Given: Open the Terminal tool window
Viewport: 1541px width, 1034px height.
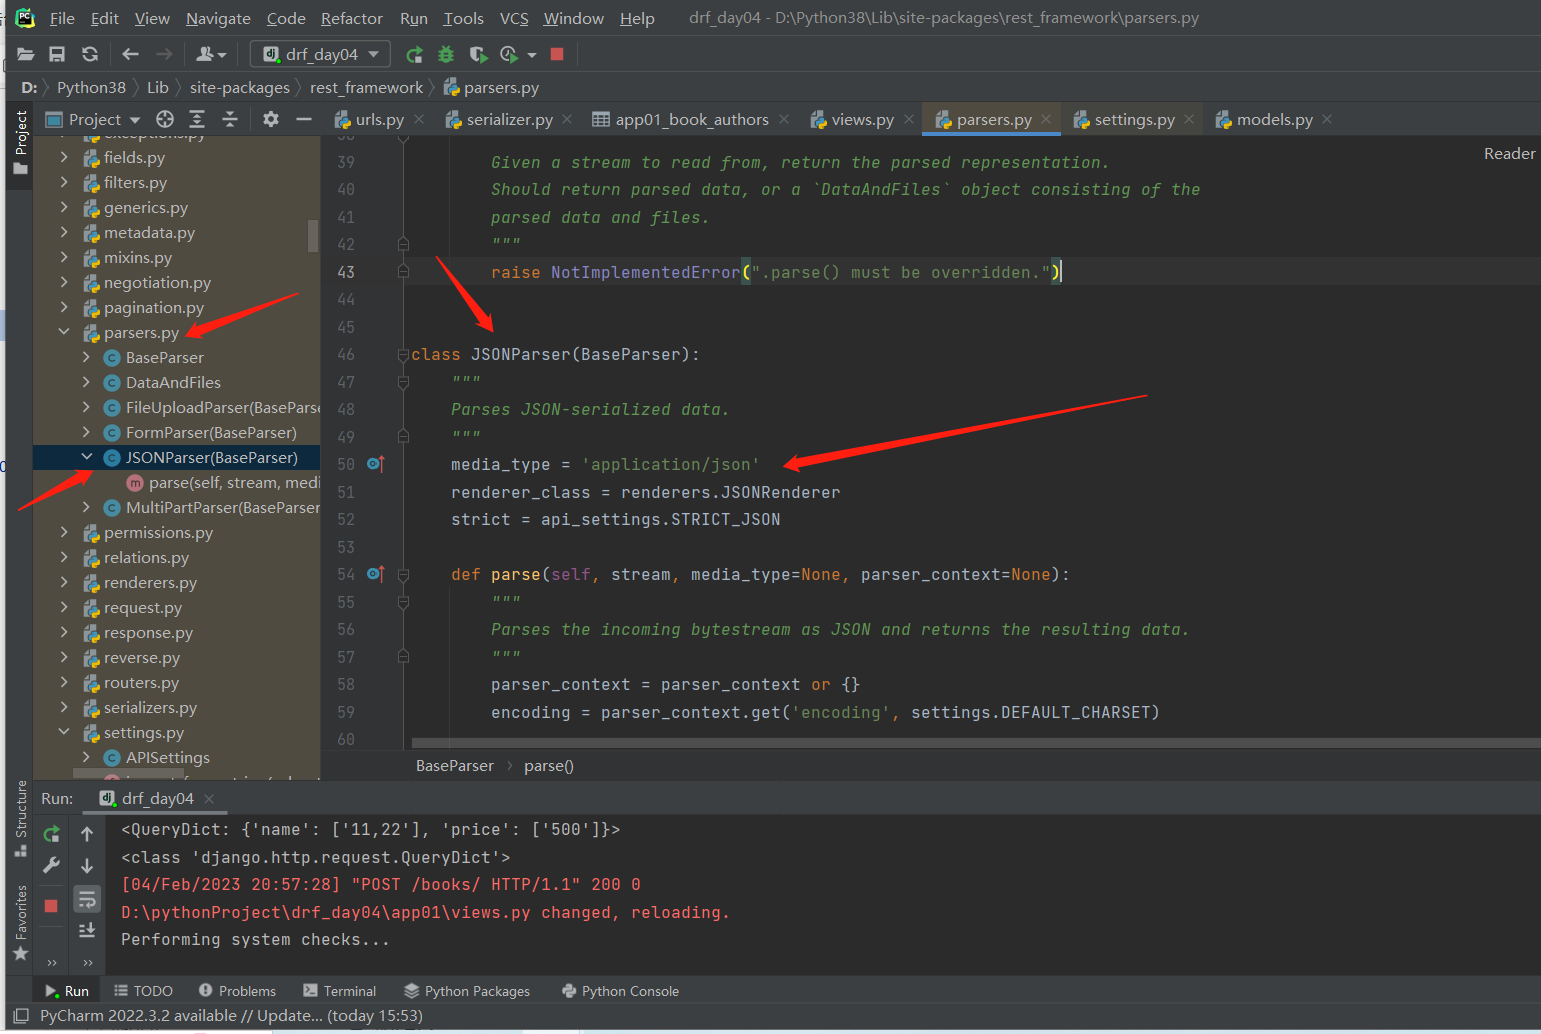Looking at the screenshot, I should pyautogui.click(x=339, y=991).
